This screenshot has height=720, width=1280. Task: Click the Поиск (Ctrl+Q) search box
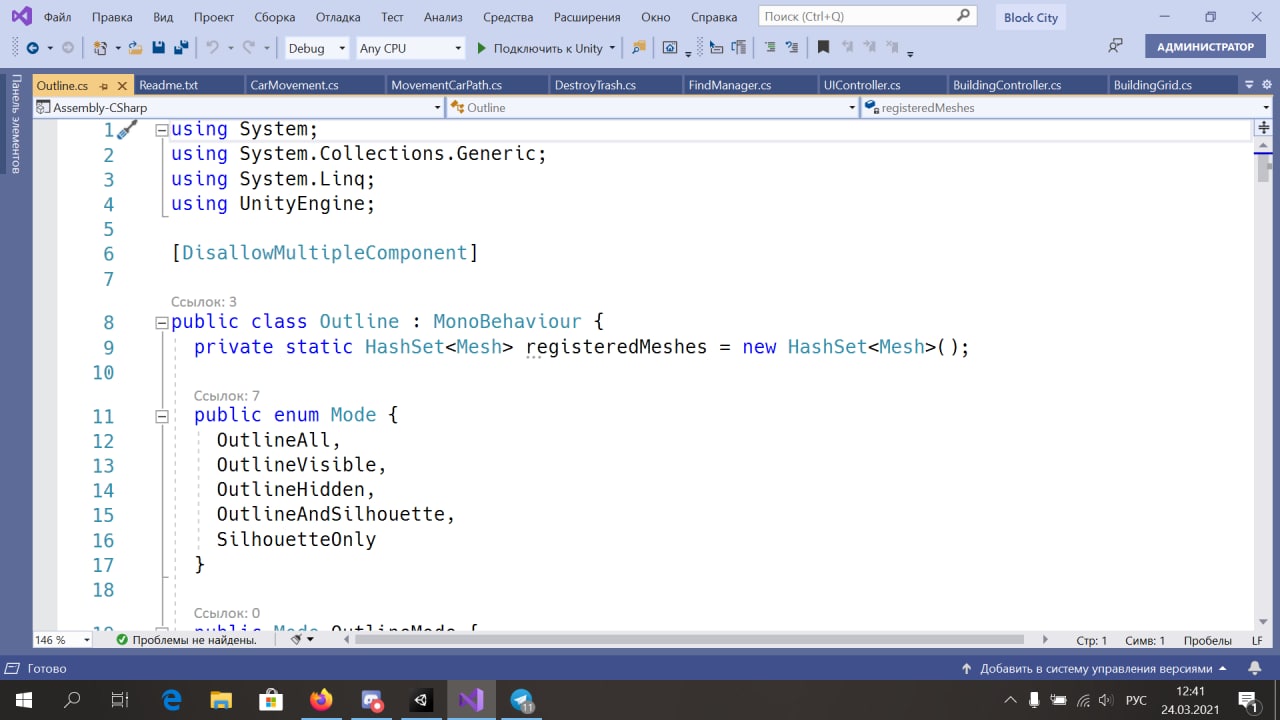click(x=867, y=16)
